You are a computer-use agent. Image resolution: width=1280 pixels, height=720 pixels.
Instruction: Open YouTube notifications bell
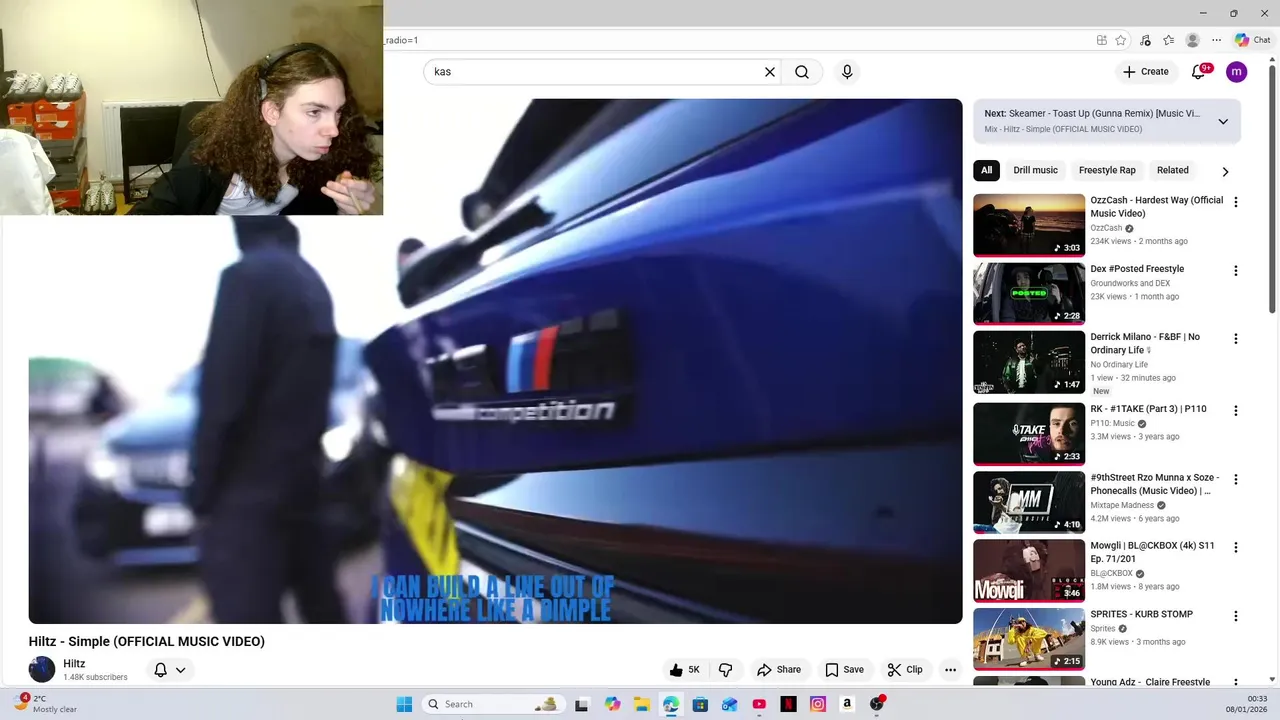coord(1199,72)
